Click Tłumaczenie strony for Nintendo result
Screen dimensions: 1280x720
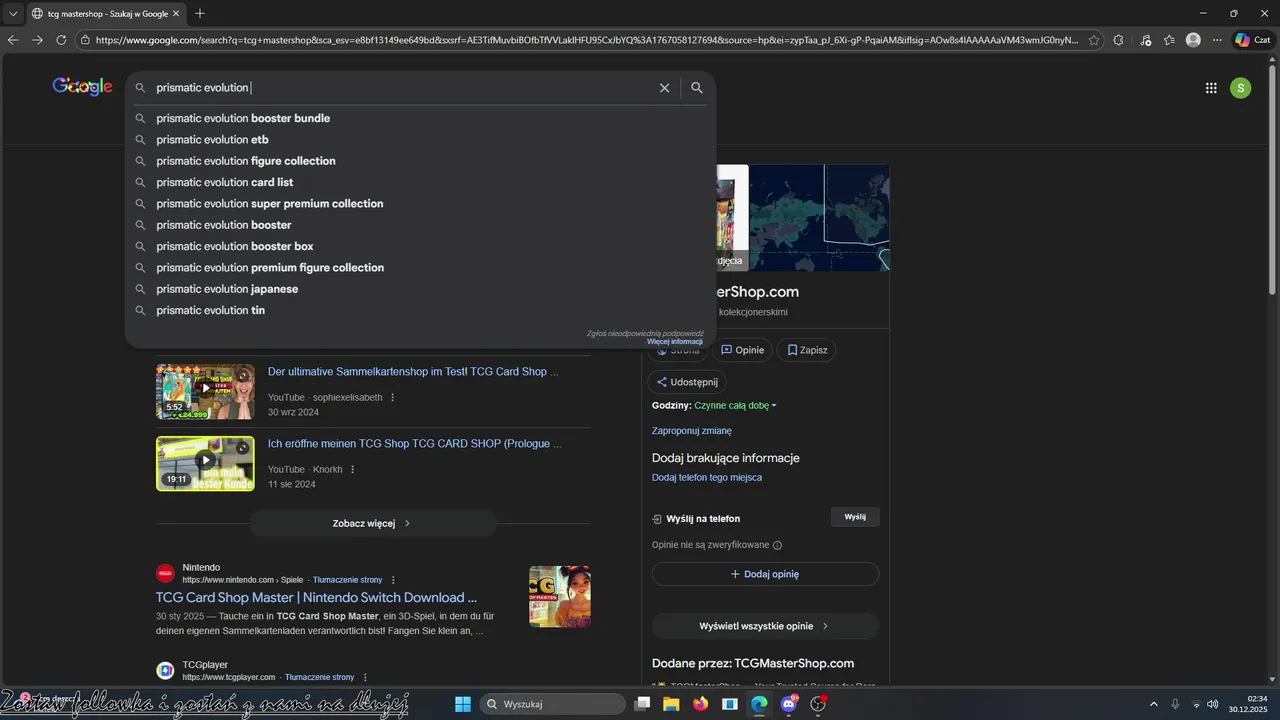point(347,580)
